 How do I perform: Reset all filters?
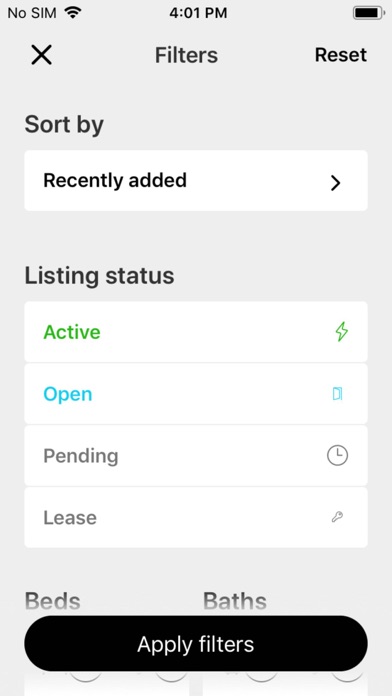[341, 55]
